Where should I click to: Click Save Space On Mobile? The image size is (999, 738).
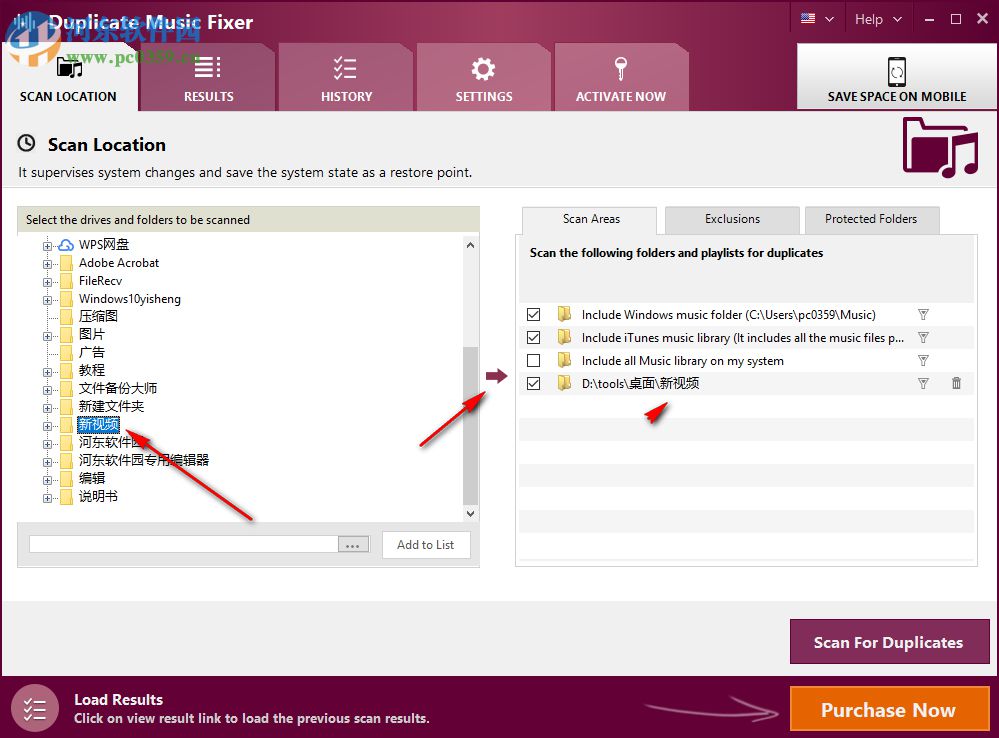tap(896, 76)
